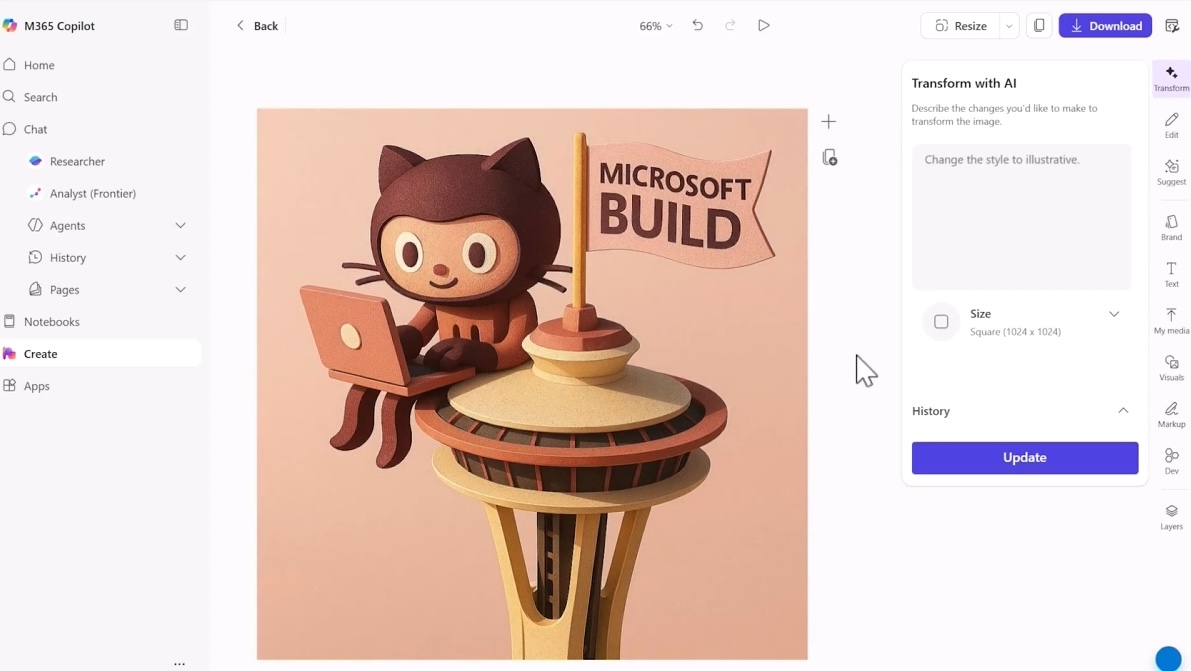Open the Visuals tool
The height and width of the screenshot is (671, 1191).
pyautogui.click(x=1171, y=368)
